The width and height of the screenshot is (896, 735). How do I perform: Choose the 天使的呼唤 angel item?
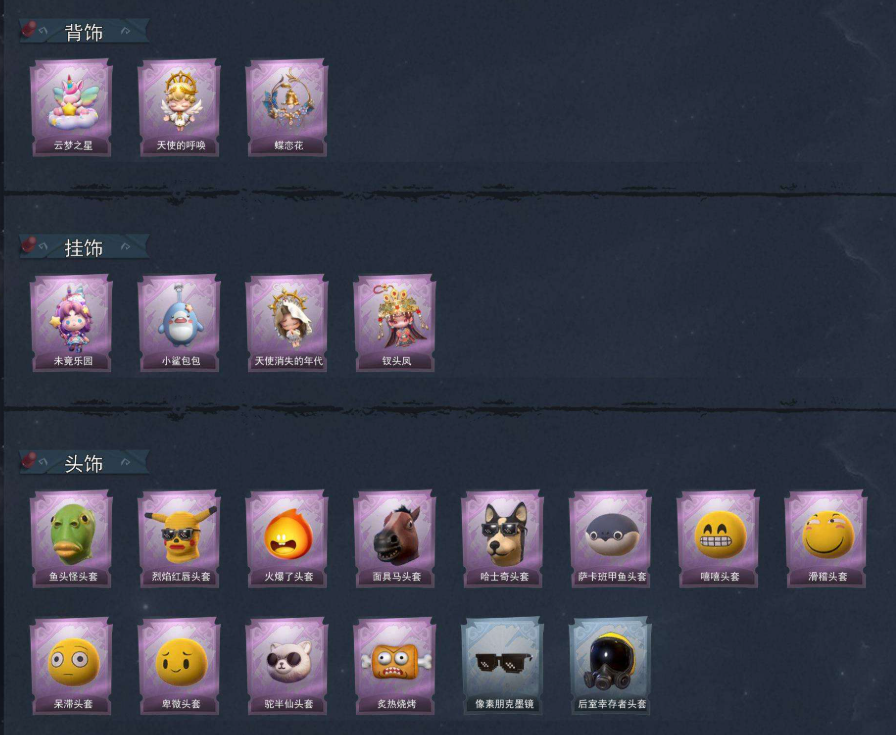click(179, 107)
